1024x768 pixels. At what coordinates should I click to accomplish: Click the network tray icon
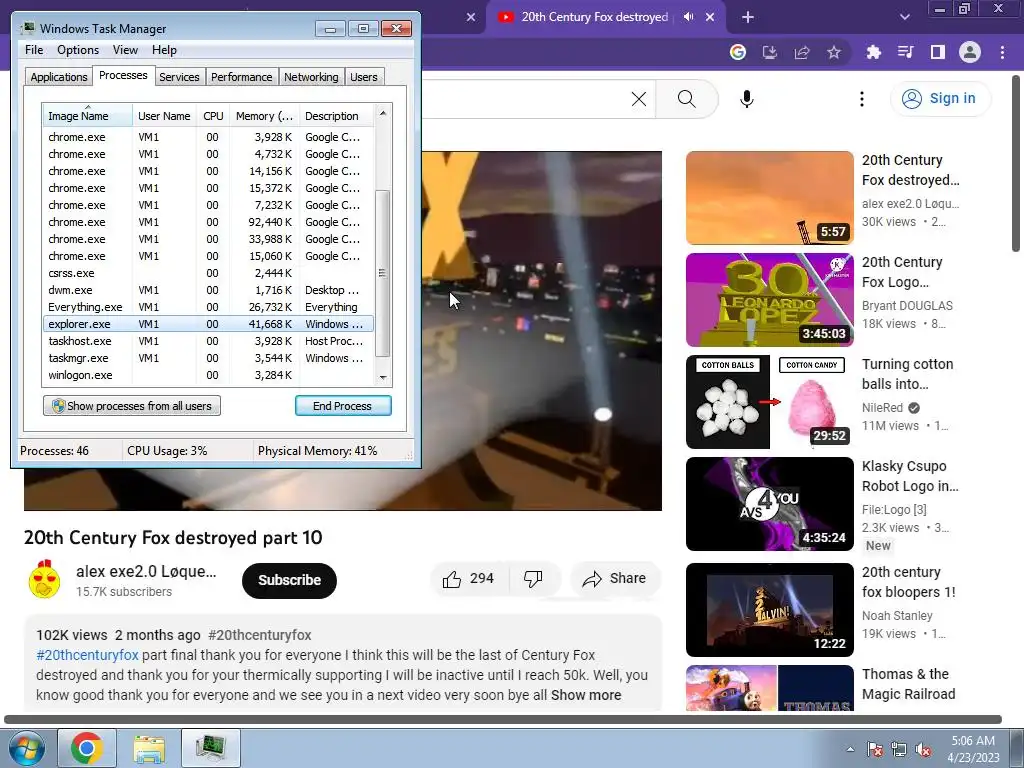(899, 749)
